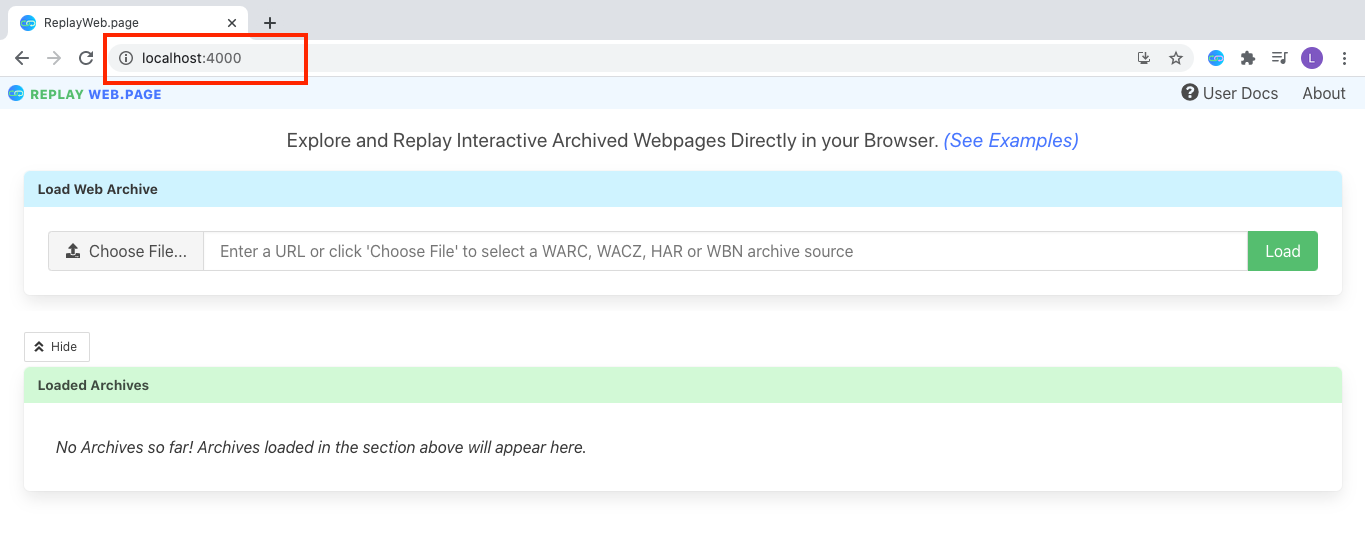Open the ReplayWeb.page extension icon
This screenshot has height=559, width=1365.
(x=1216, y=58)
